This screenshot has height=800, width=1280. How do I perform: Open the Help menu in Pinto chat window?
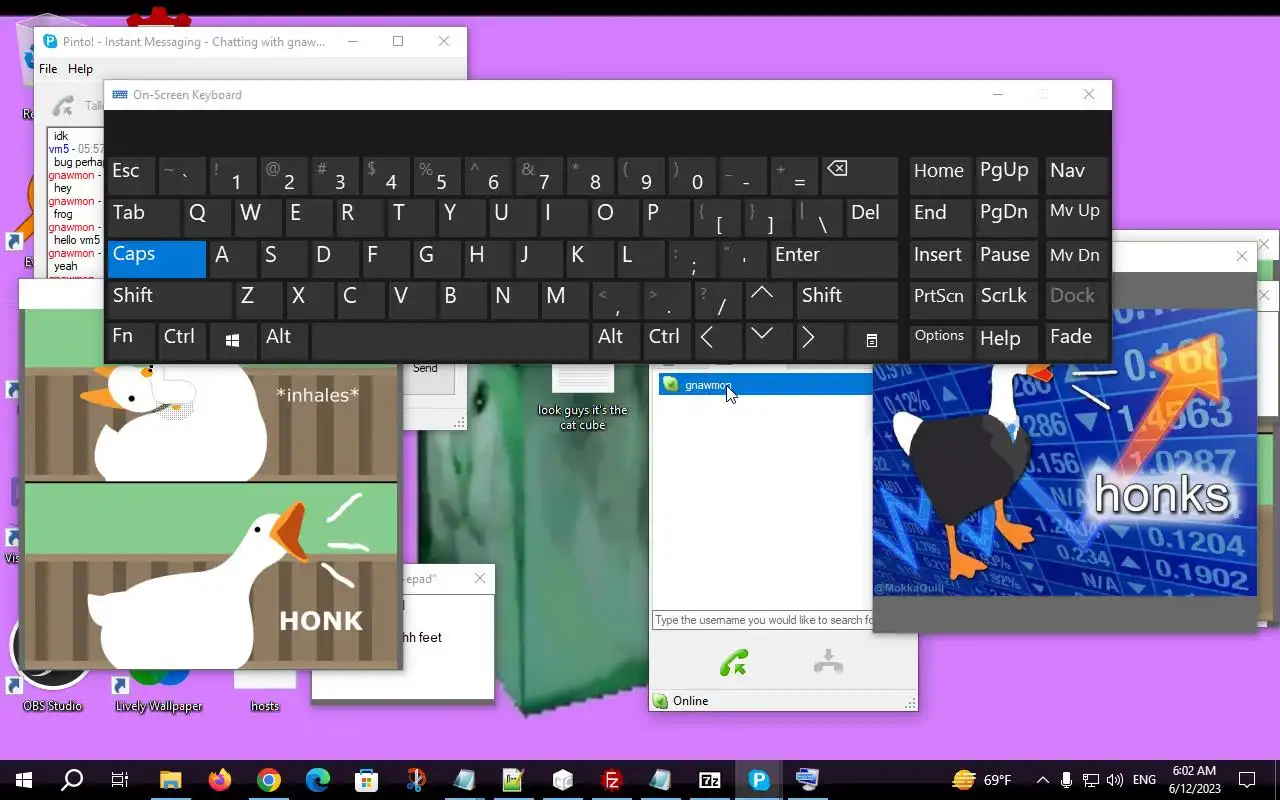tap(80, 69)
